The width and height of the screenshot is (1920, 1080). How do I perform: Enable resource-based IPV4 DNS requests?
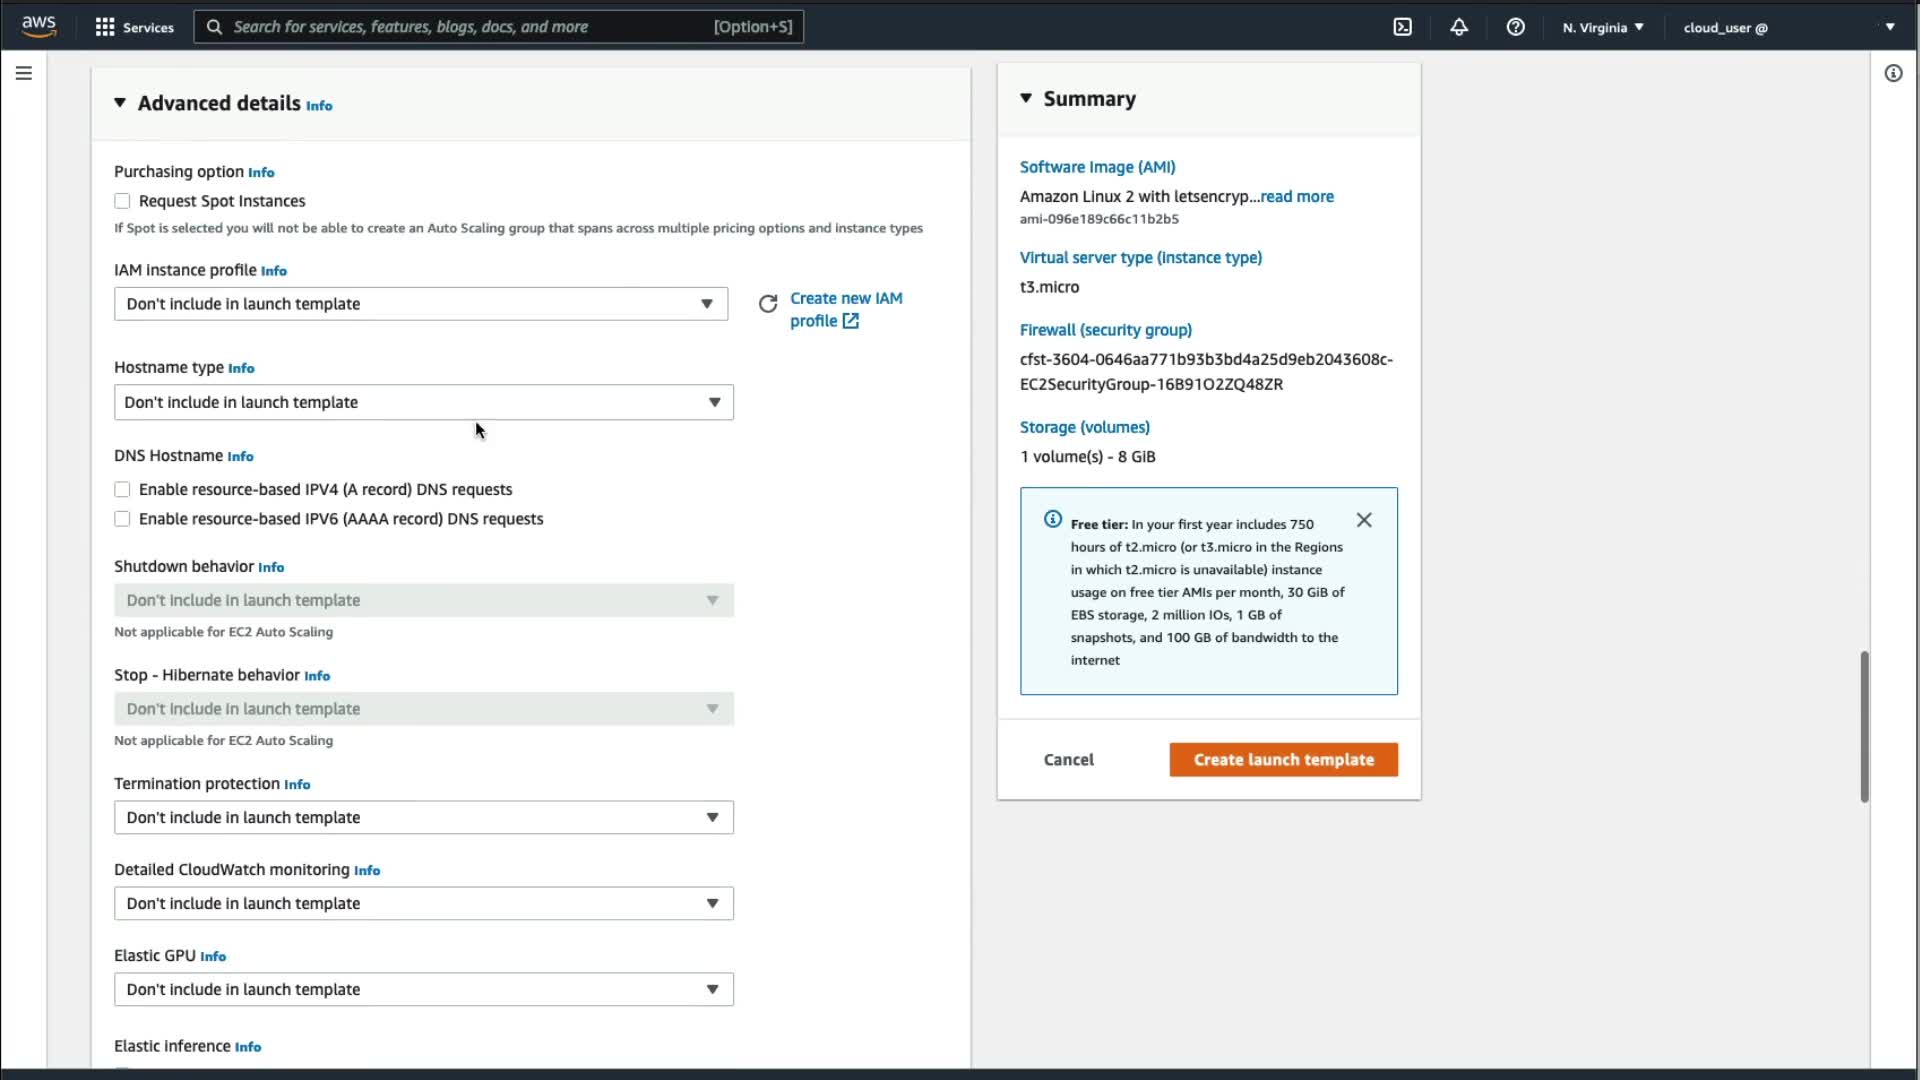tap(122, 490)
